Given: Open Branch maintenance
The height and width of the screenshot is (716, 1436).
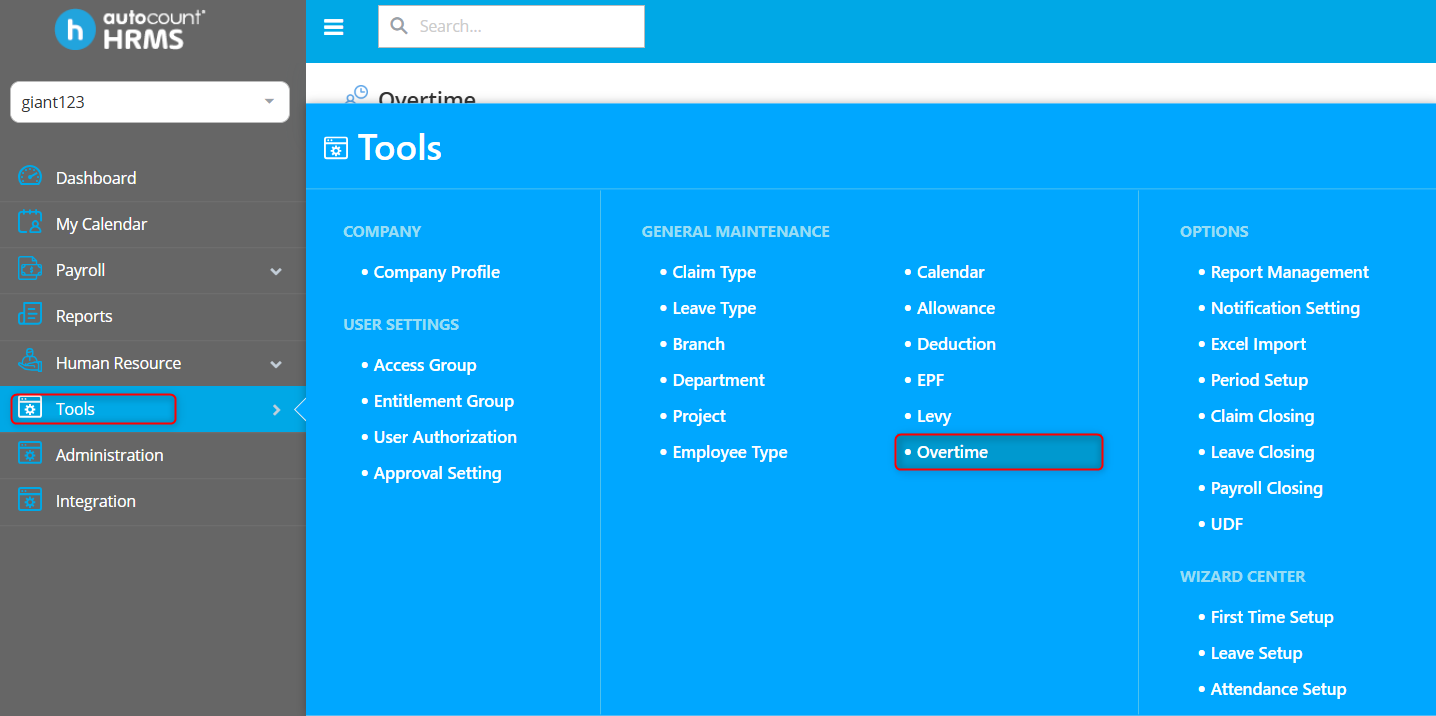Looking at the screenshot, I should pyautogui.click(x=698, y=344).
